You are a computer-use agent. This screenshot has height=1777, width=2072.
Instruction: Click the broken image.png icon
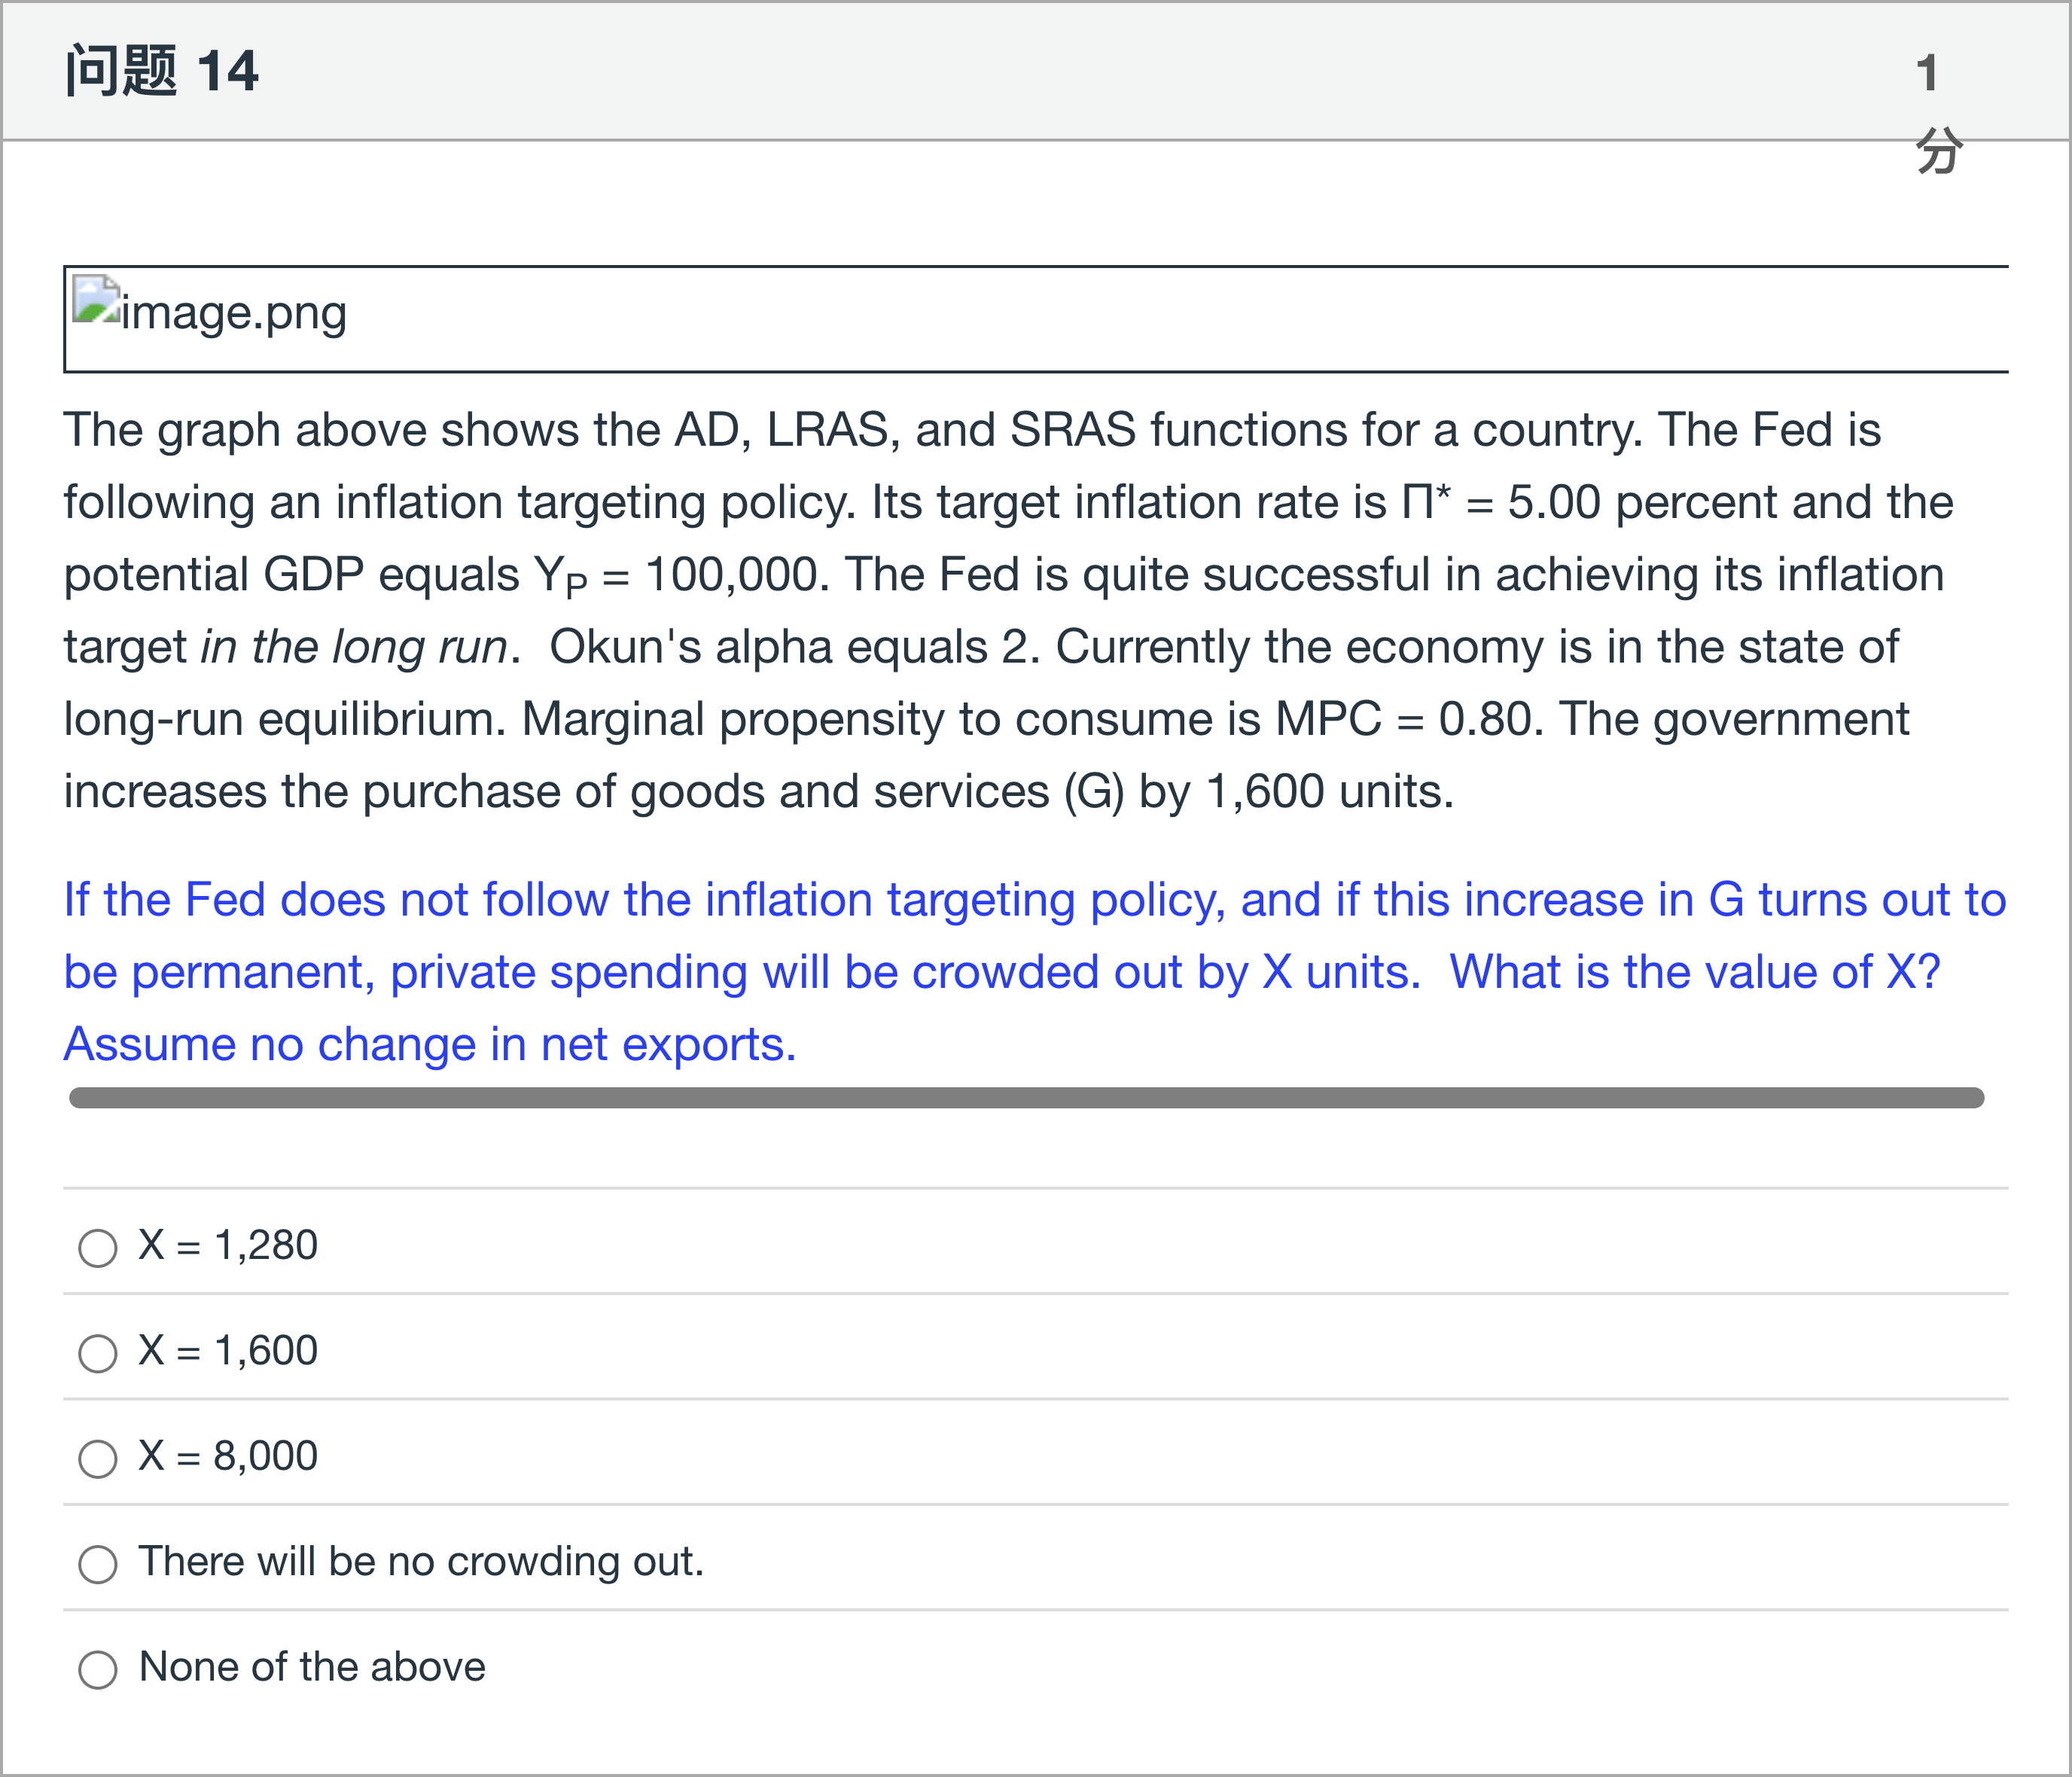pyautogui.click(x=95, y=300)
